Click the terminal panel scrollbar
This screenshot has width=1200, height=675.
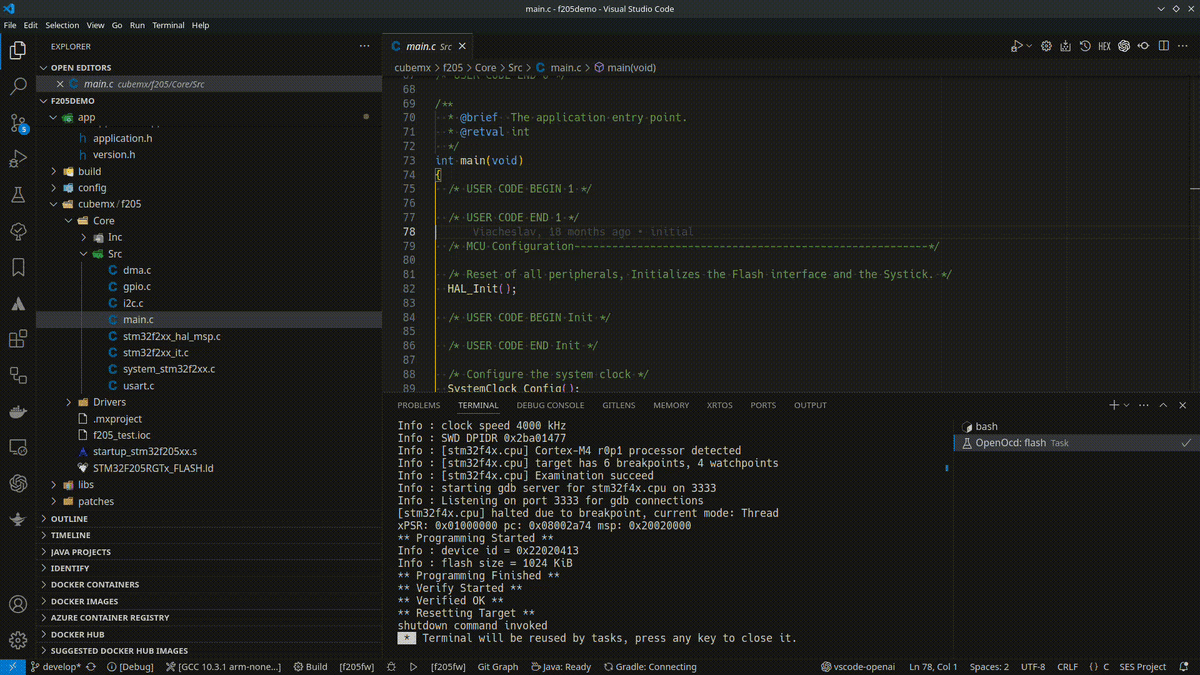(x=946, y=467)
